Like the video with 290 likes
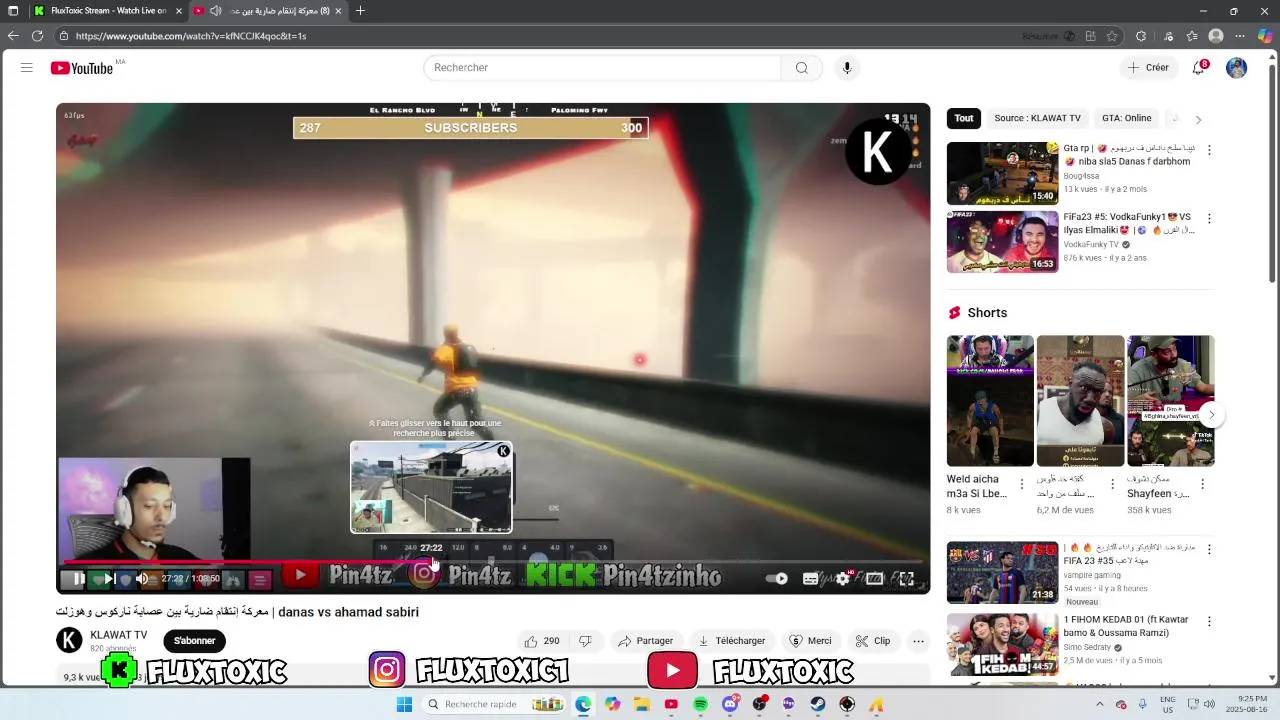This screenshot has height=720, width=1280. (542, 641)
